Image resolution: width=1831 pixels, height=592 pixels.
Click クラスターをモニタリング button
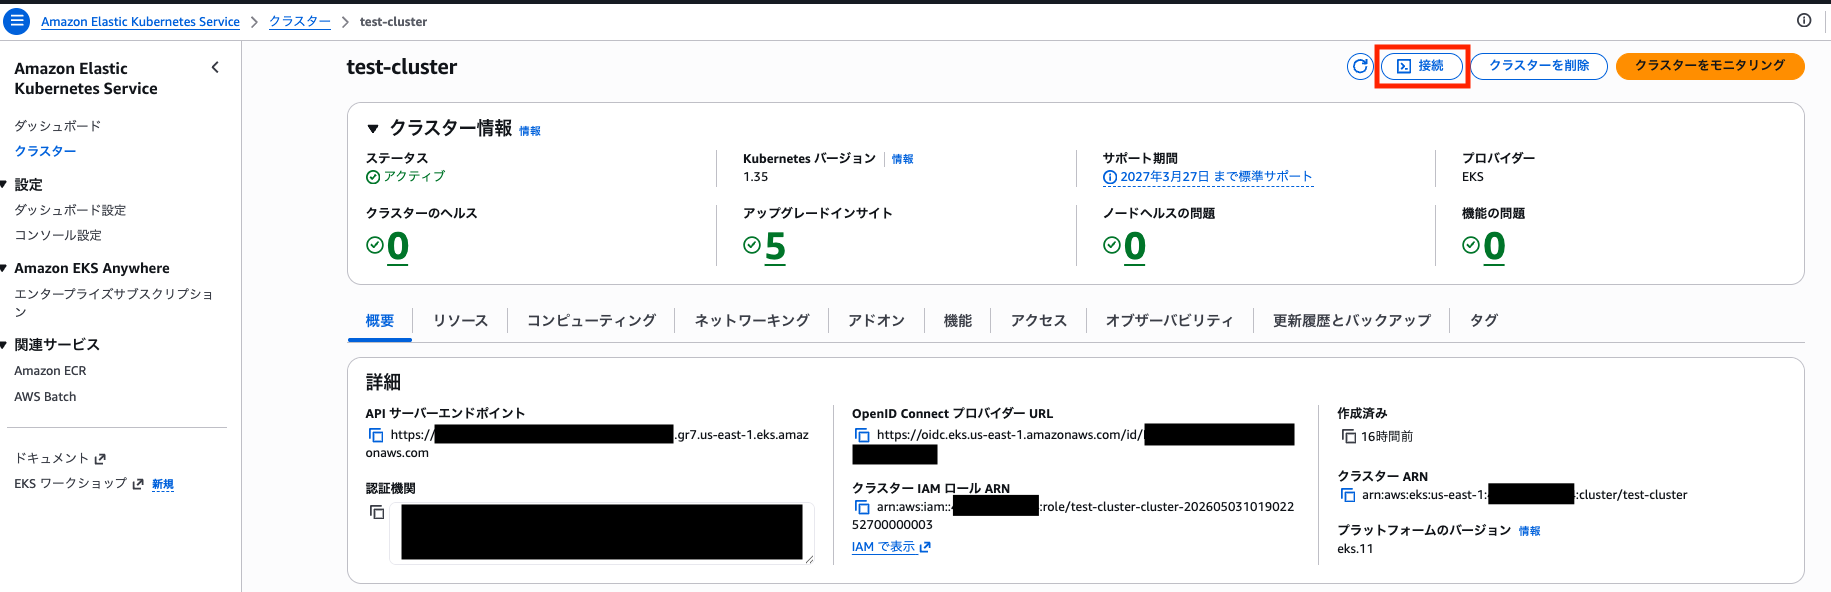[x=1710, y=66]
